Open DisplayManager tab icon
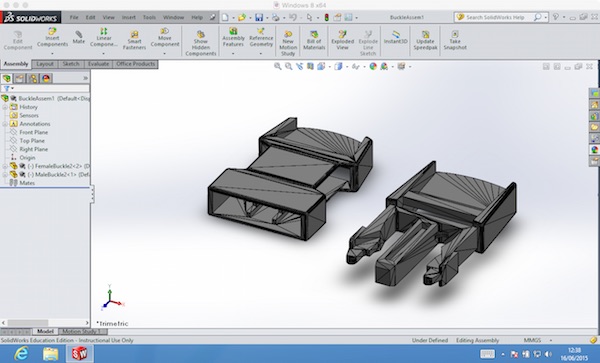600x363 pixels. pyautogui.click(x=46, y=78)
